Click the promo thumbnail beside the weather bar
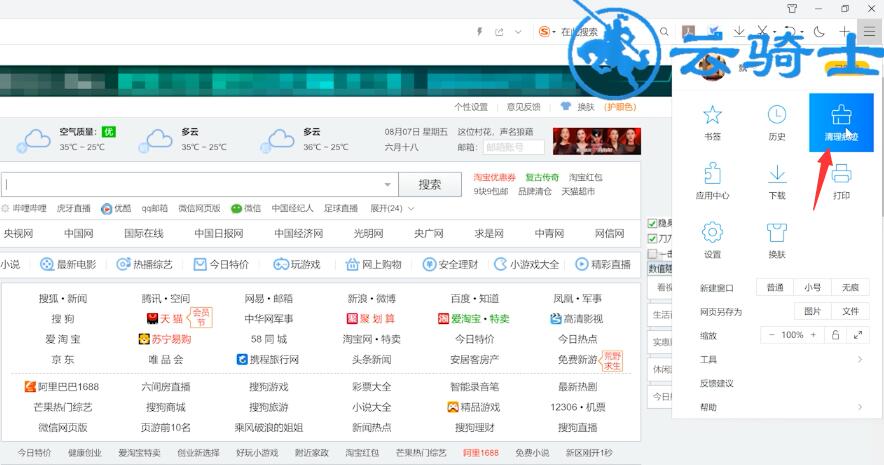Image resolution: width=884 pixels, height=465 pixels. [x=597, y=141]
